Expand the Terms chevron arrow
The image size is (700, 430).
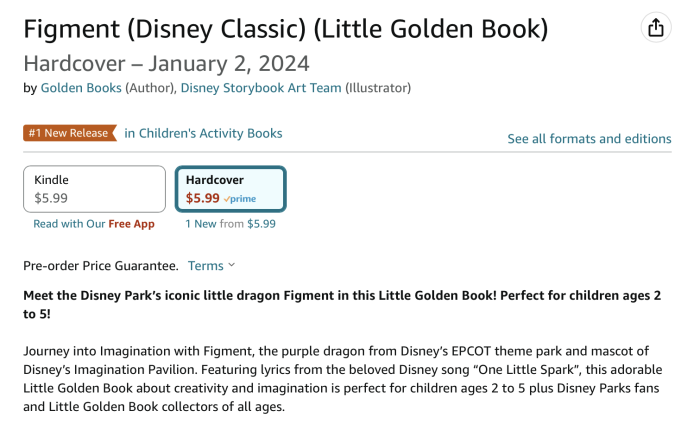click(232, 265)
